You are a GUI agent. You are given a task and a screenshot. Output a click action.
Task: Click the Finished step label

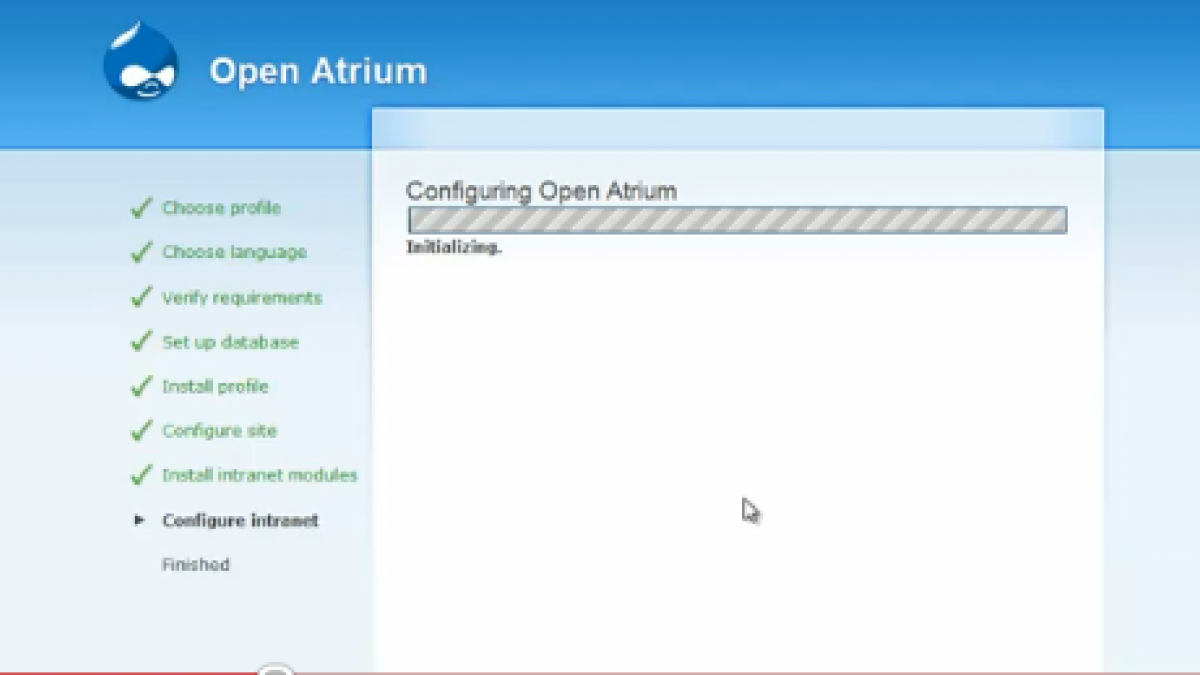pyautogui.click(x=195, y=565)
